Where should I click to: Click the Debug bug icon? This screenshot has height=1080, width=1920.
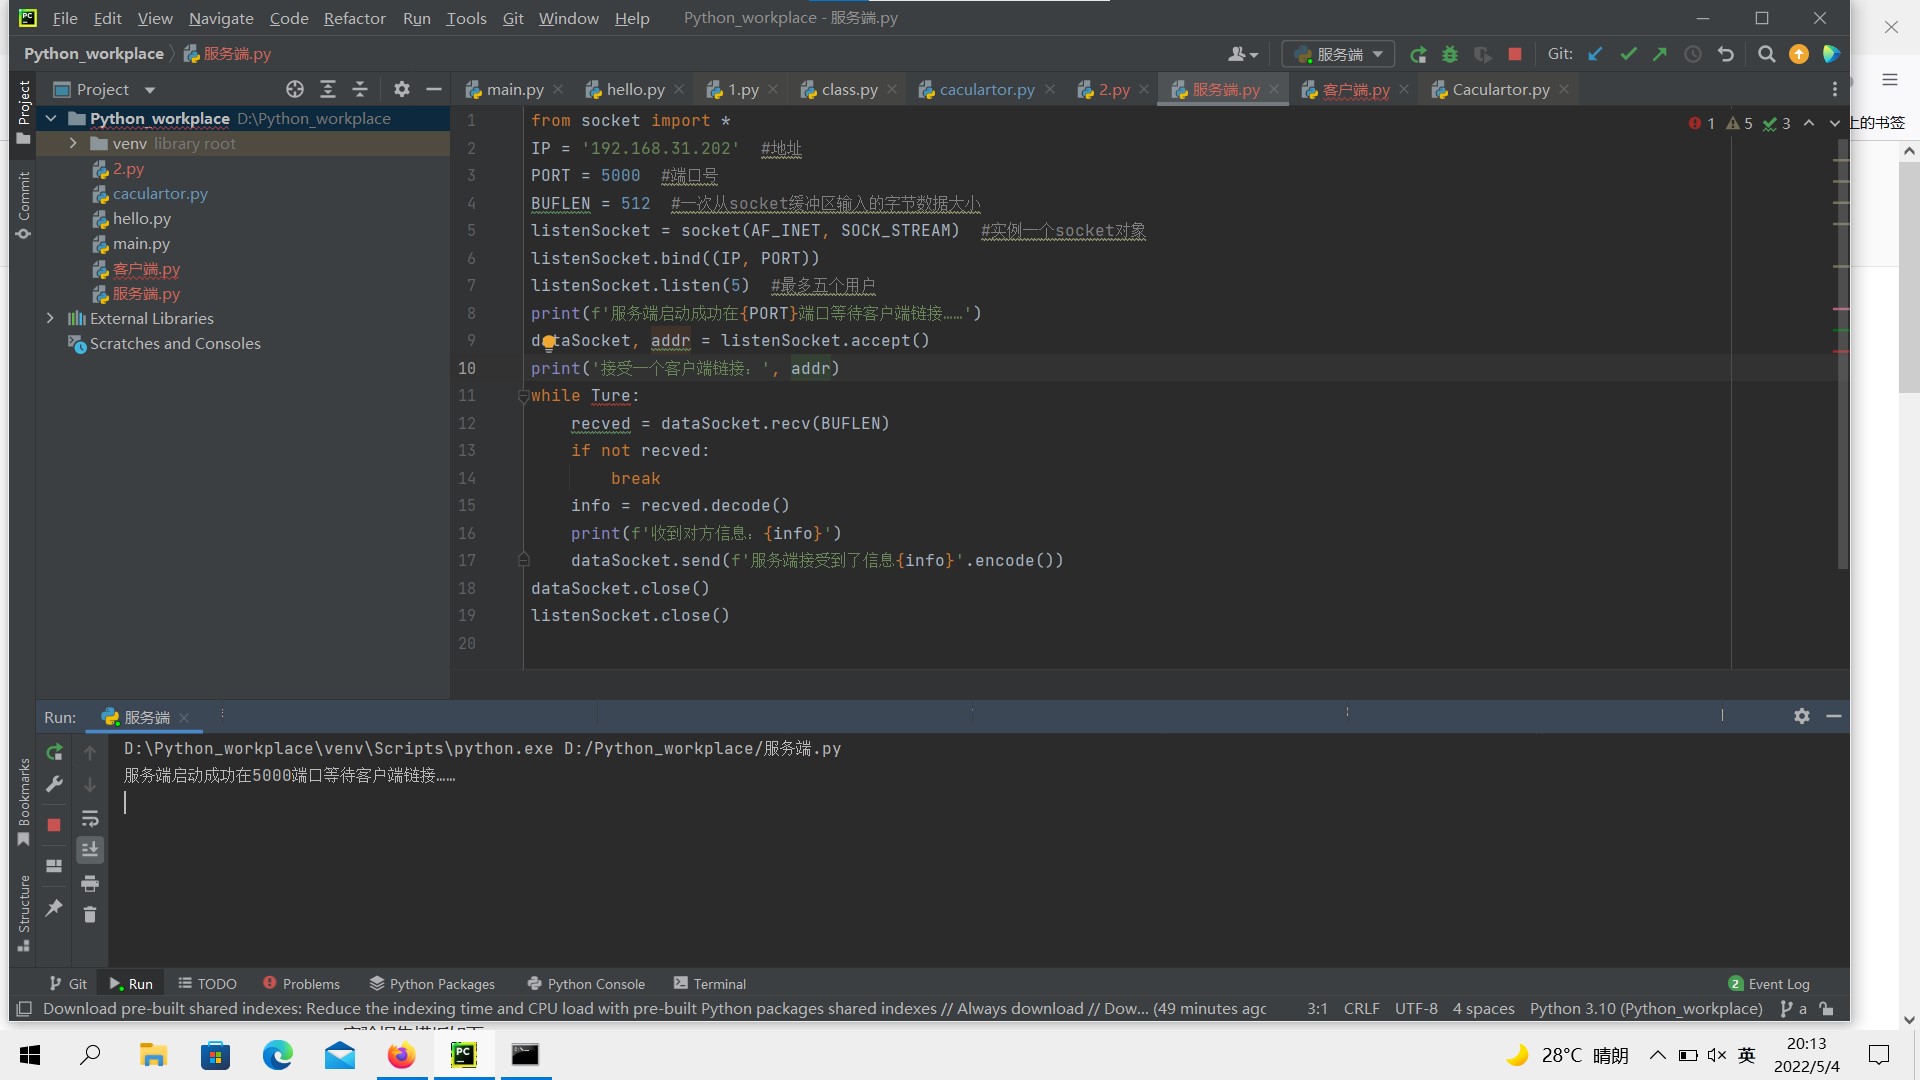coord(1450,54)
